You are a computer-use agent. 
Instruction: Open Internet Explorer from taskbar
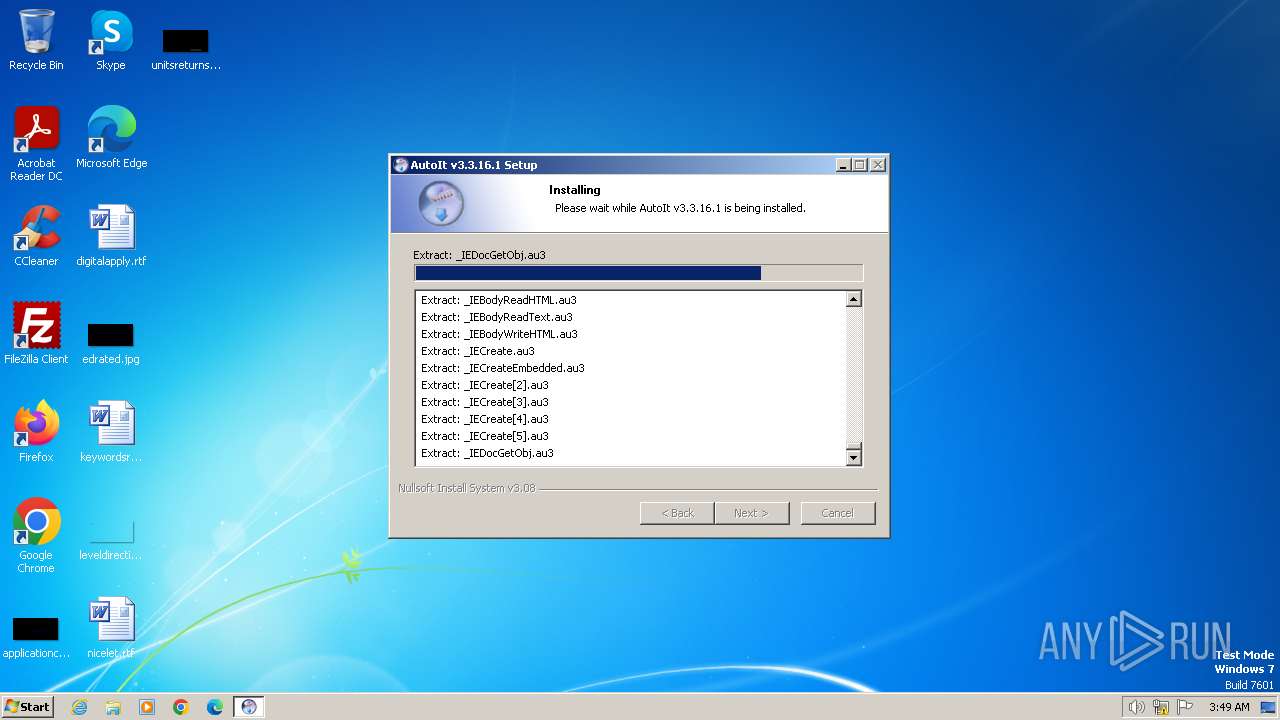tap(79, 707)
